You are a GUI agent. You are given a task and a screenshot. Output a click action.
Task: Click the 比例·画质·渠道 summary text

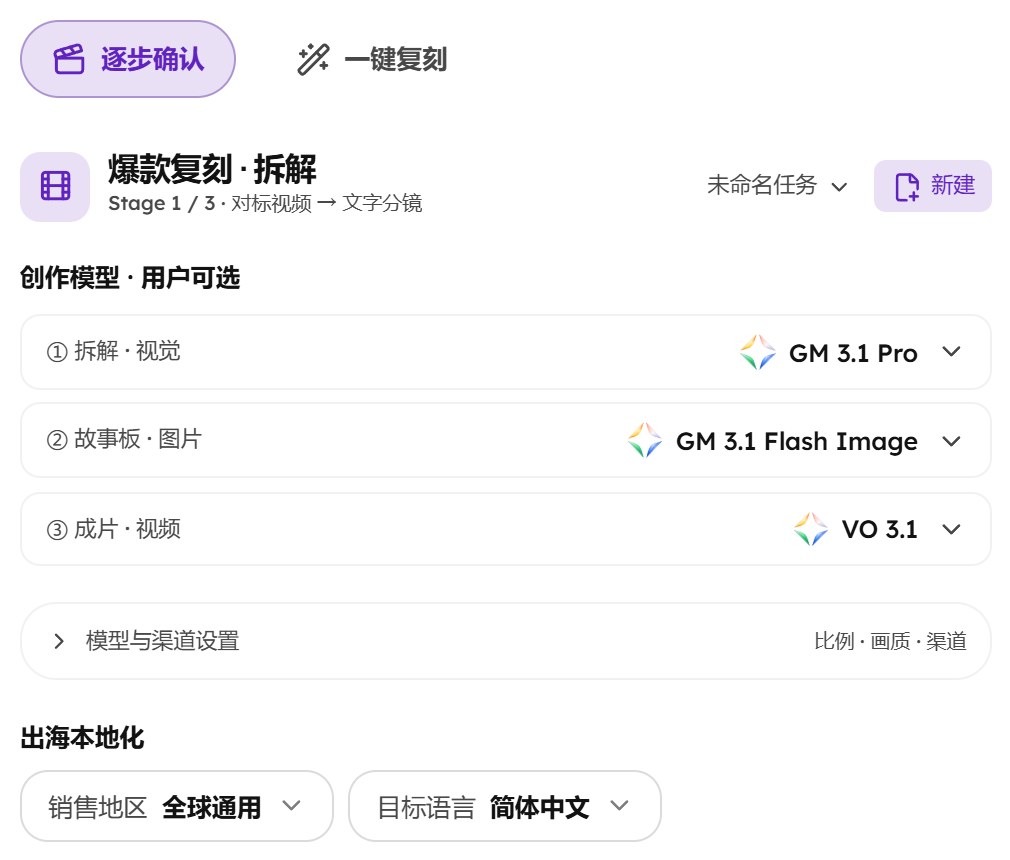point(890,641)
